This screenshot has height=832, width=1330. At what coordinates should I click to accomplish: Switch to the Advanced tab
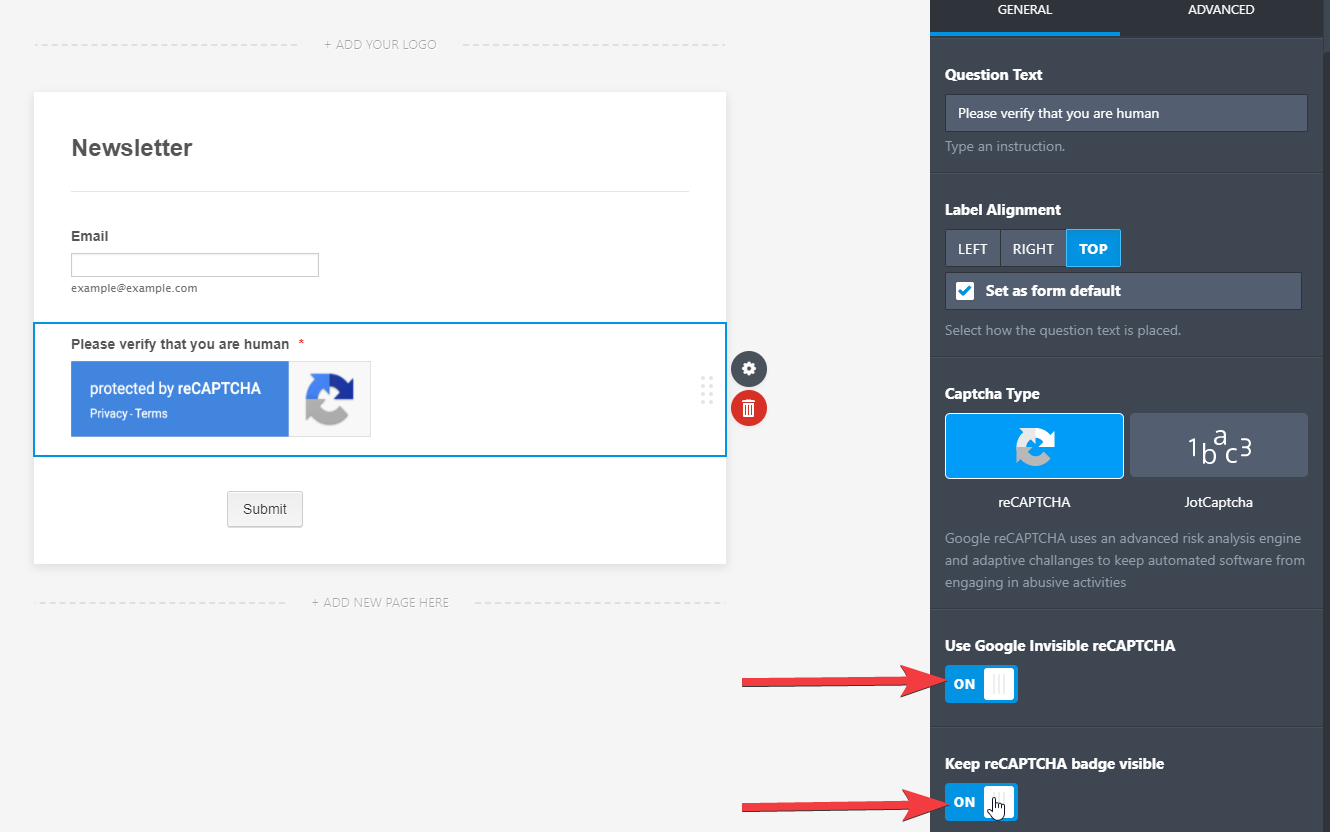1220,10
